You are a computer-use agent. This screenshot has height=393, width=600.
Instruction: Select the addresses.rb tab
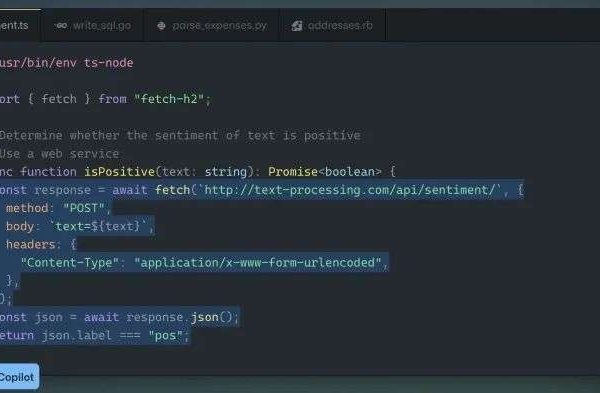[332, 26]
